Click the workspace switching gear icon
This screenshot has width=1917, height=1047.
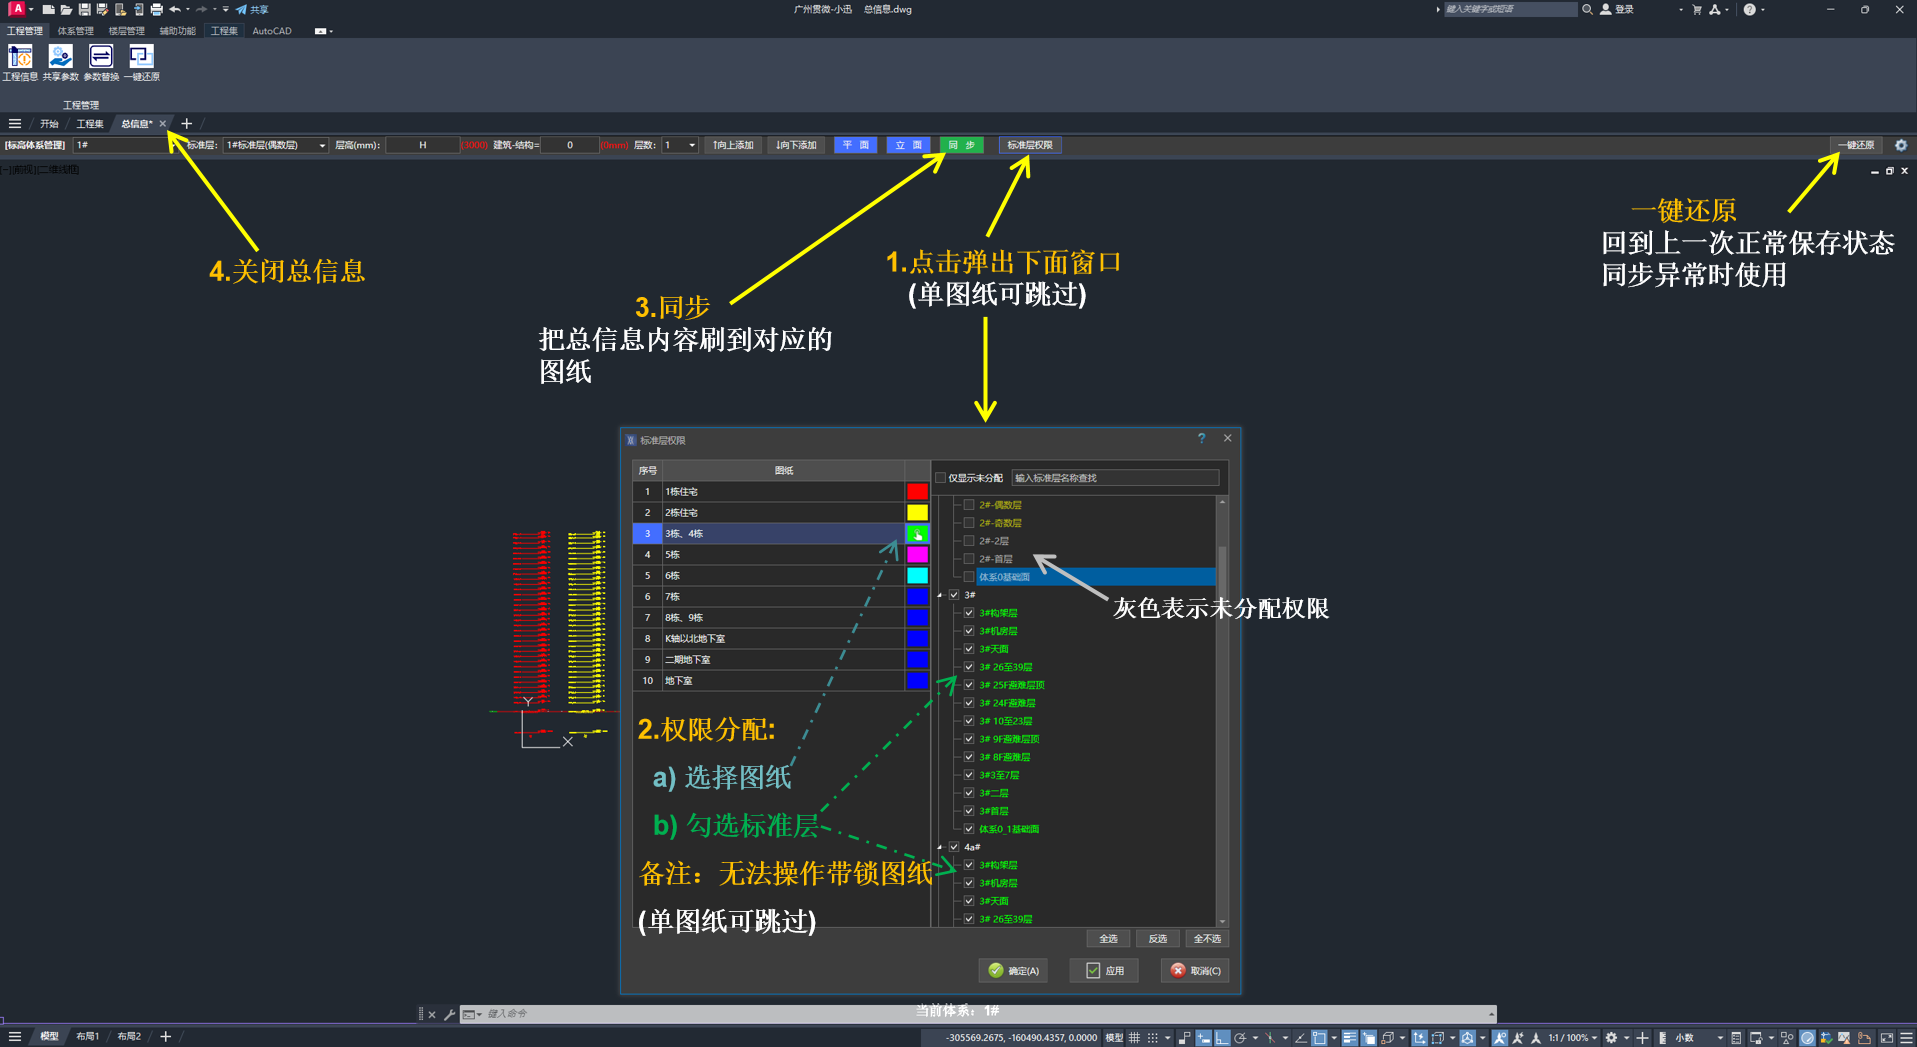[1611, 1038]
